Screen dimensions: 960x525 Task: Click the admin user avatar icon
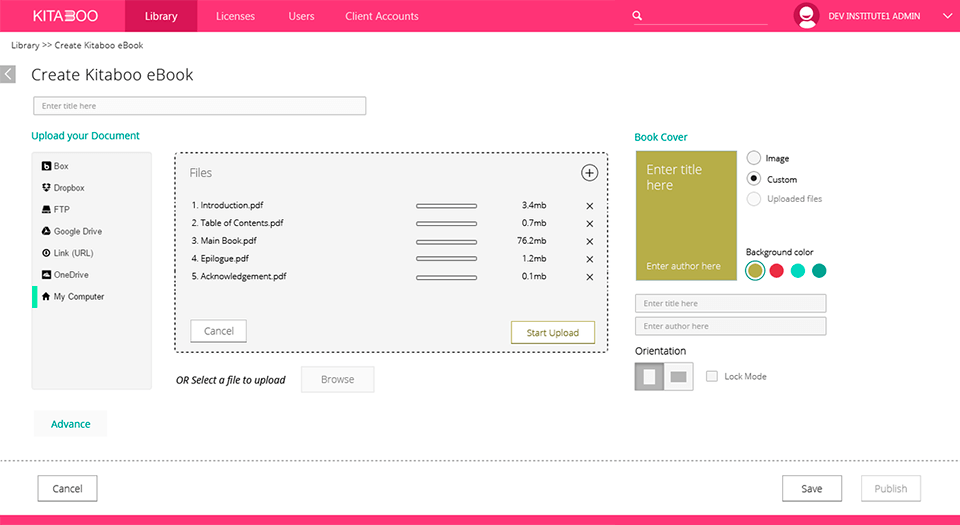tap(806, 16)
